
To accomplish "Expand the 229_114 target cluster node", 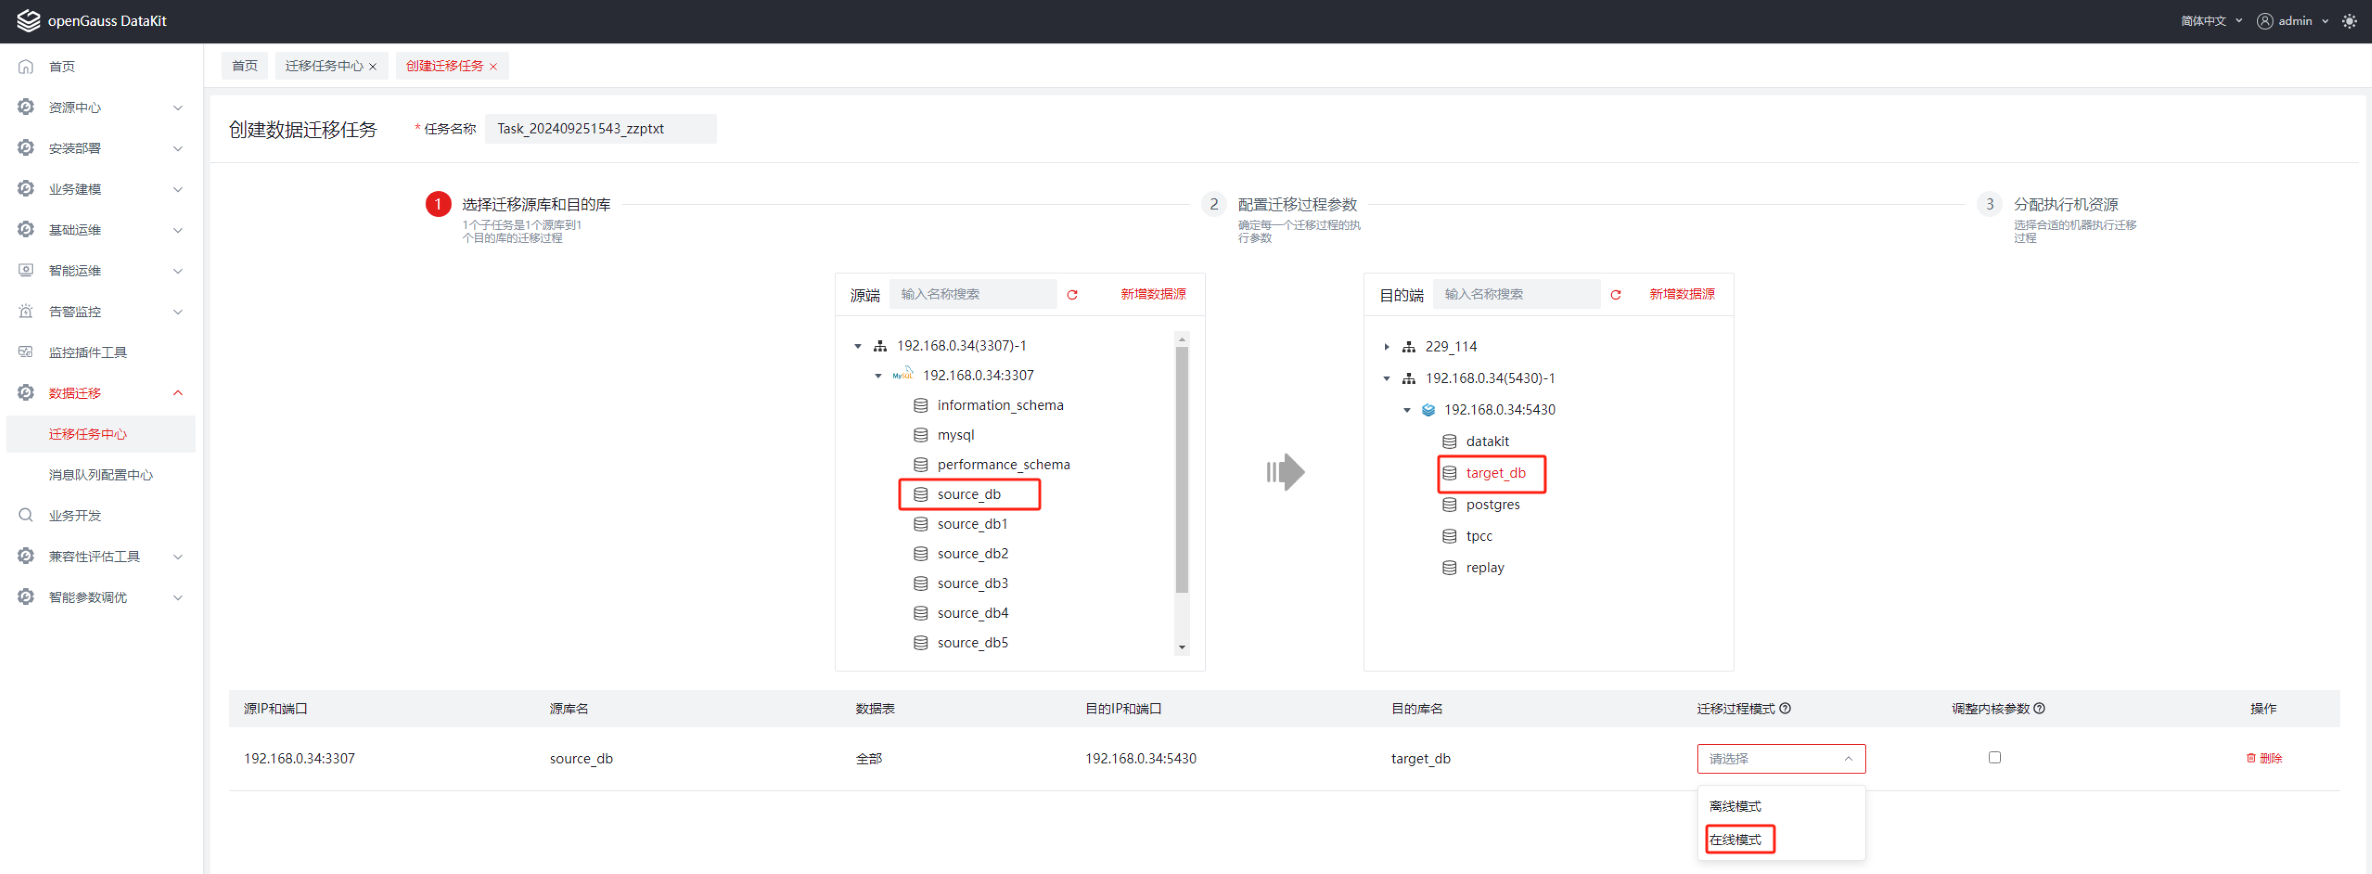I will (x=1387, y=347).
